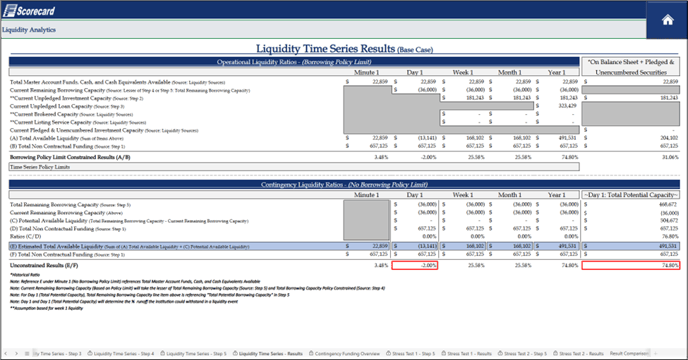Select red-outlined Day 1 unconstrained result cell
Image resolution: width=688 pixels, height=360 pixels.
point(415,265)
